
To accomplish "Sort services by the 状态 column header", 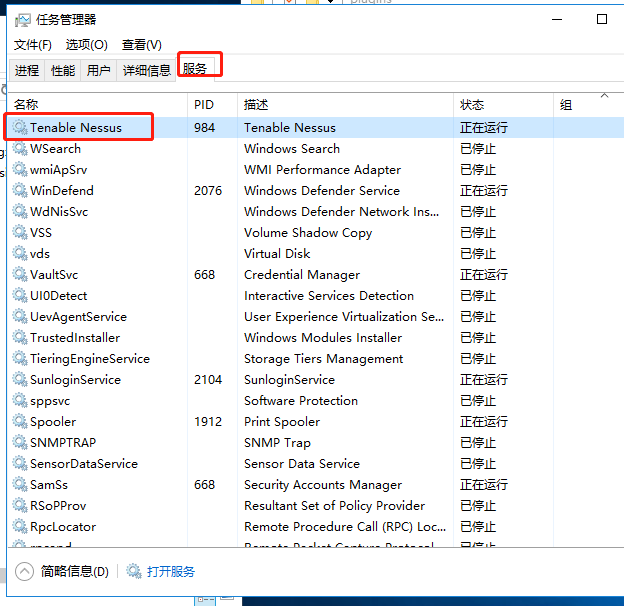I will [x=503, y=105].
